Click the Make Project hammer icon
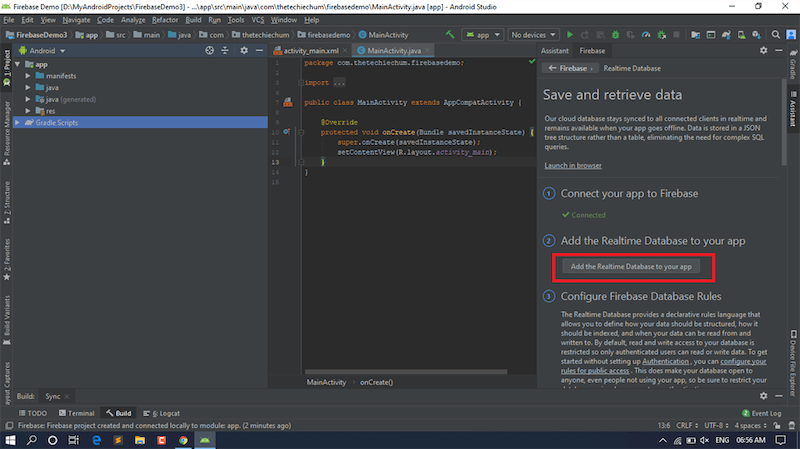Screen dimensions: 800x449 451,34
